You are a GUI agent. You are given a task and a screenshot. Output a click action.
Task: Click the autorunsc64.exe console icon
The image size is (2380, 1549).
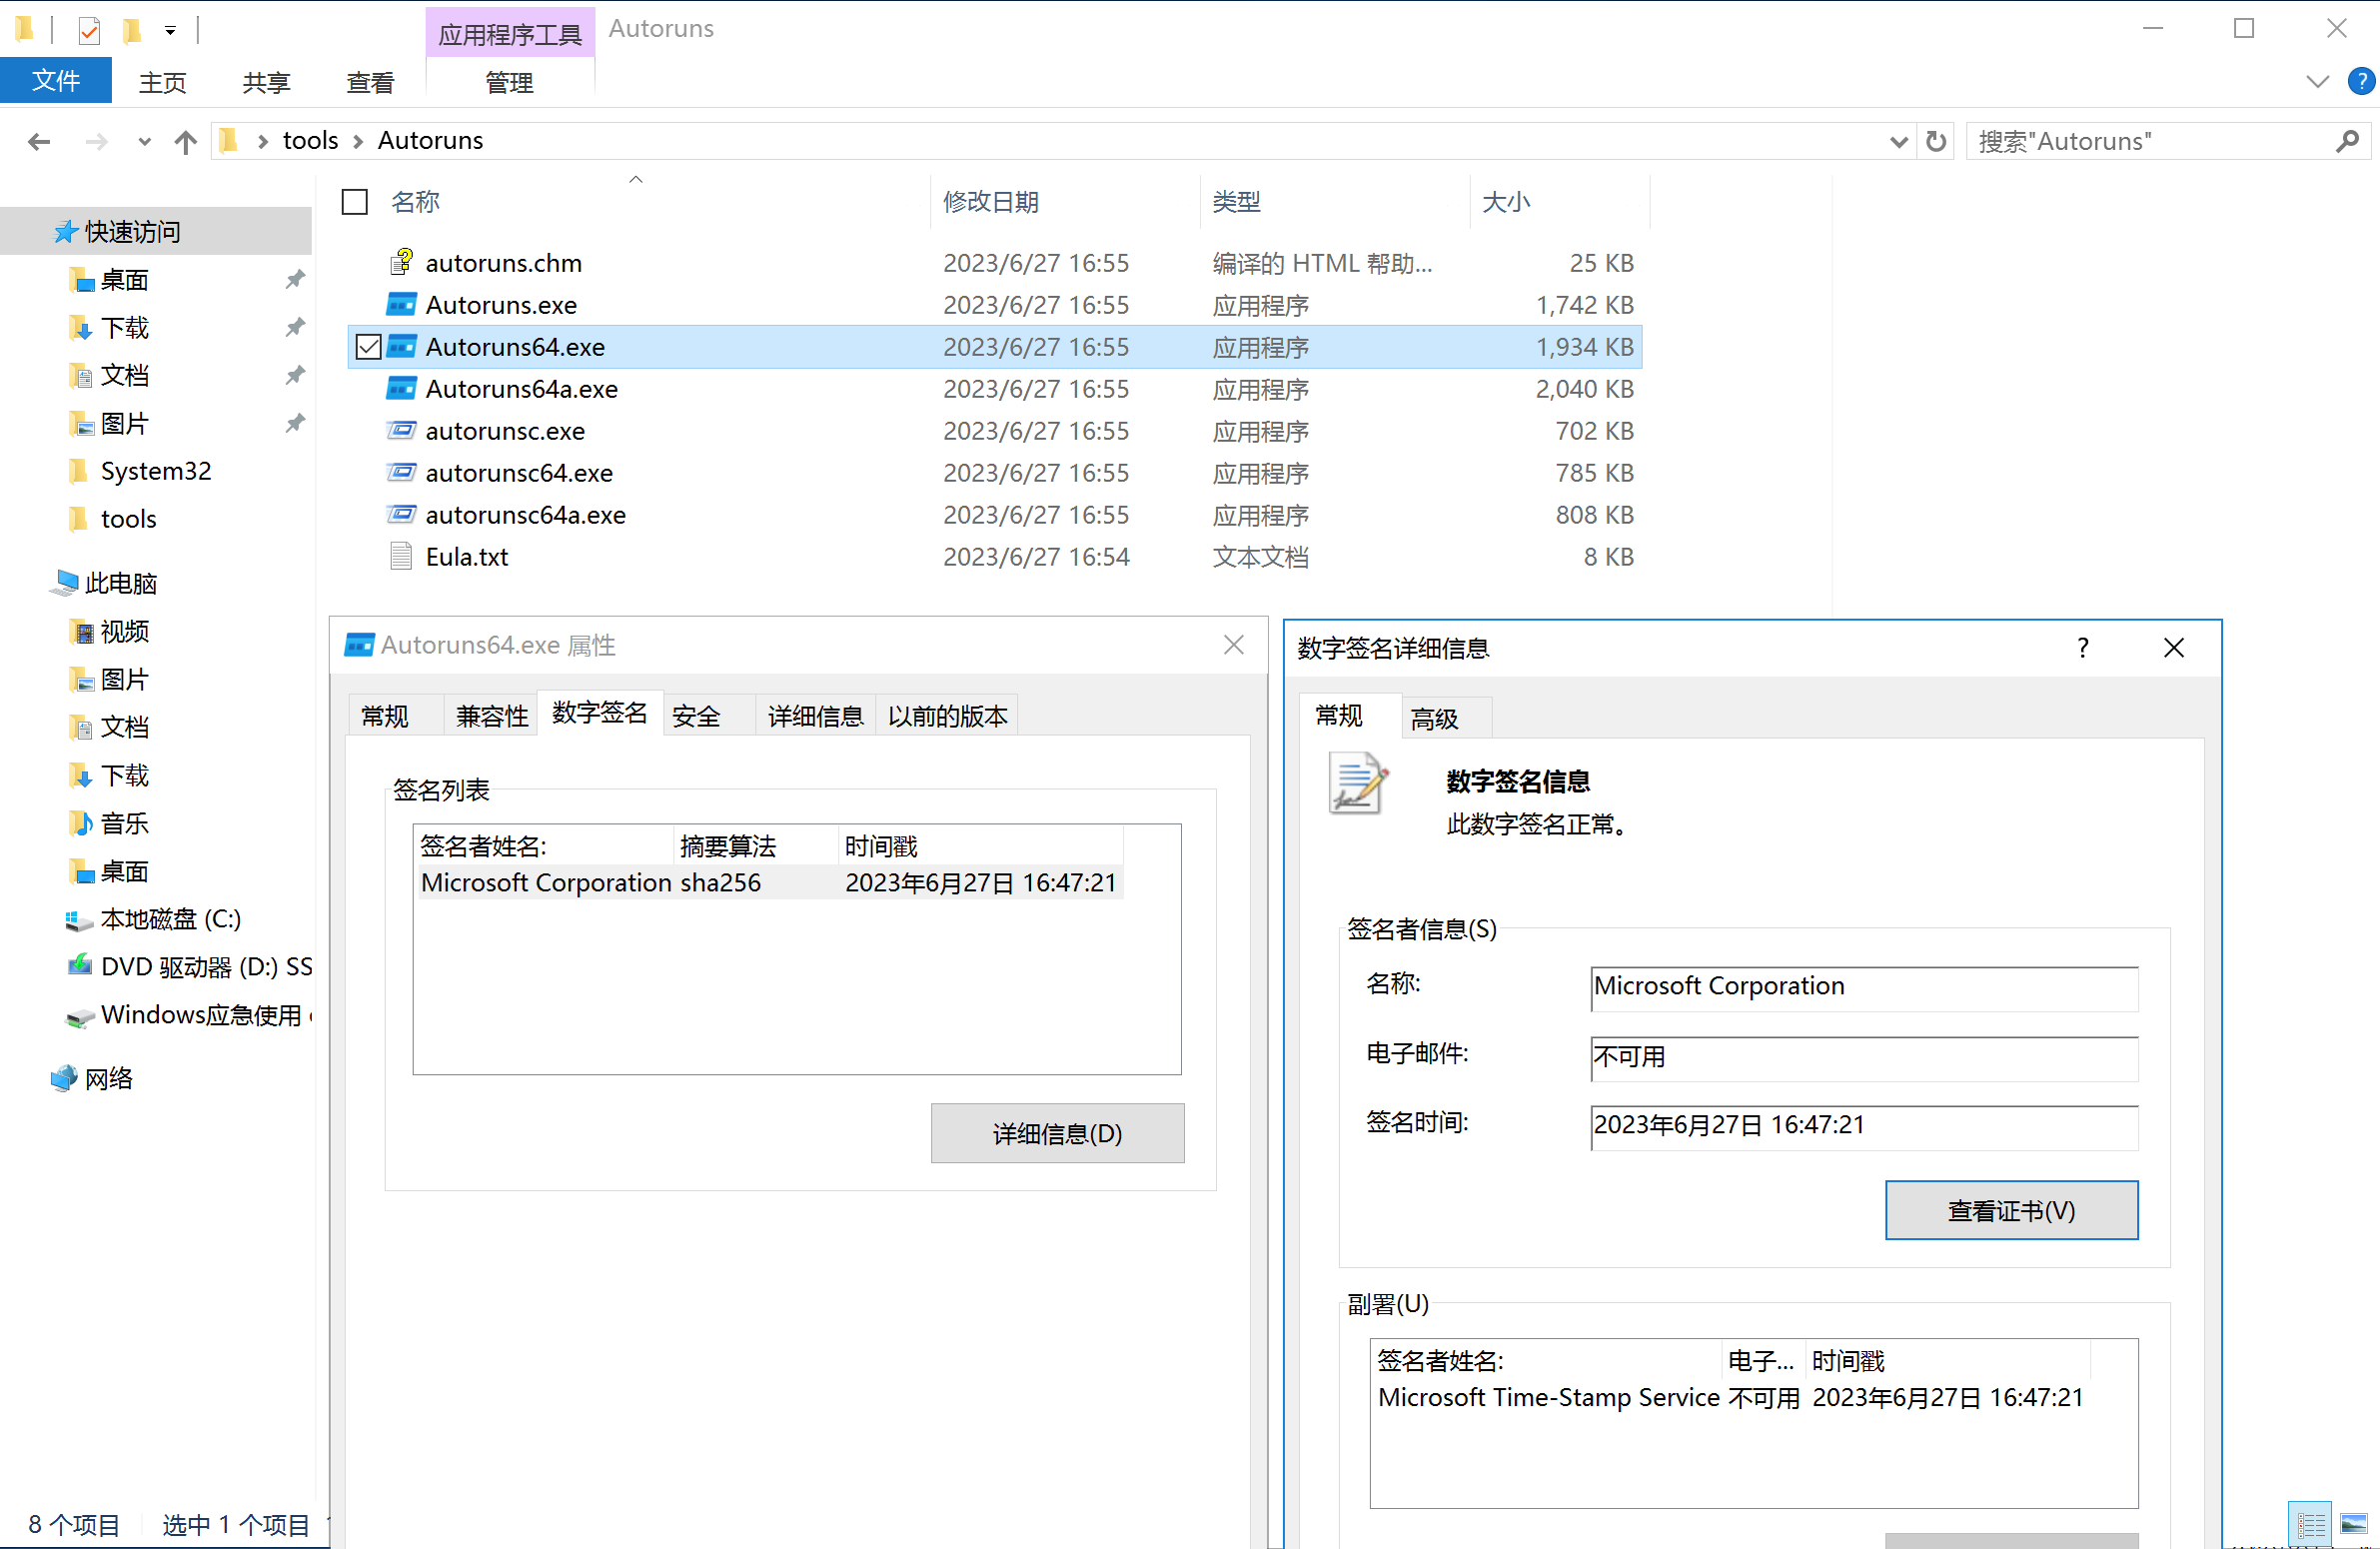401,472
